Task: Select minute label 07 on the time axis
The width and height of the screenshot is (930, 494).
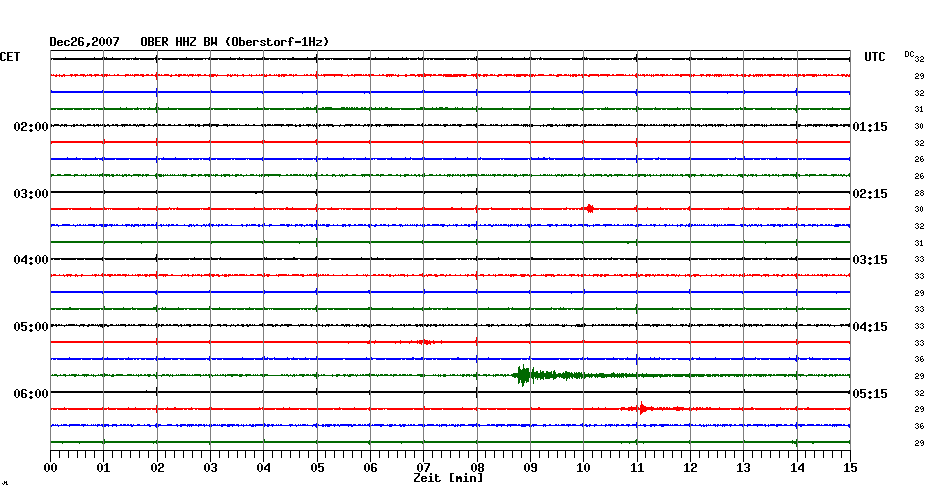Action: coord(423,468)
